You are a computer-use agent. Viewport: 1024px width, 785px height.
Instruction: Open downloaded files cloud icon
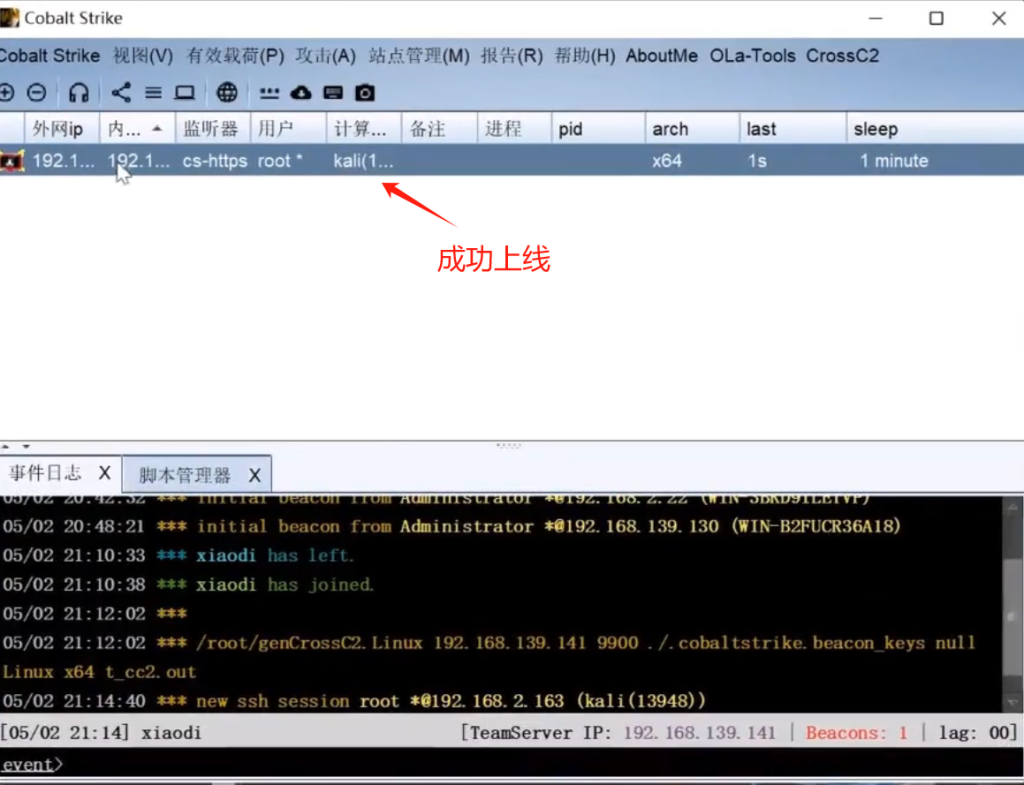point(301,93)
